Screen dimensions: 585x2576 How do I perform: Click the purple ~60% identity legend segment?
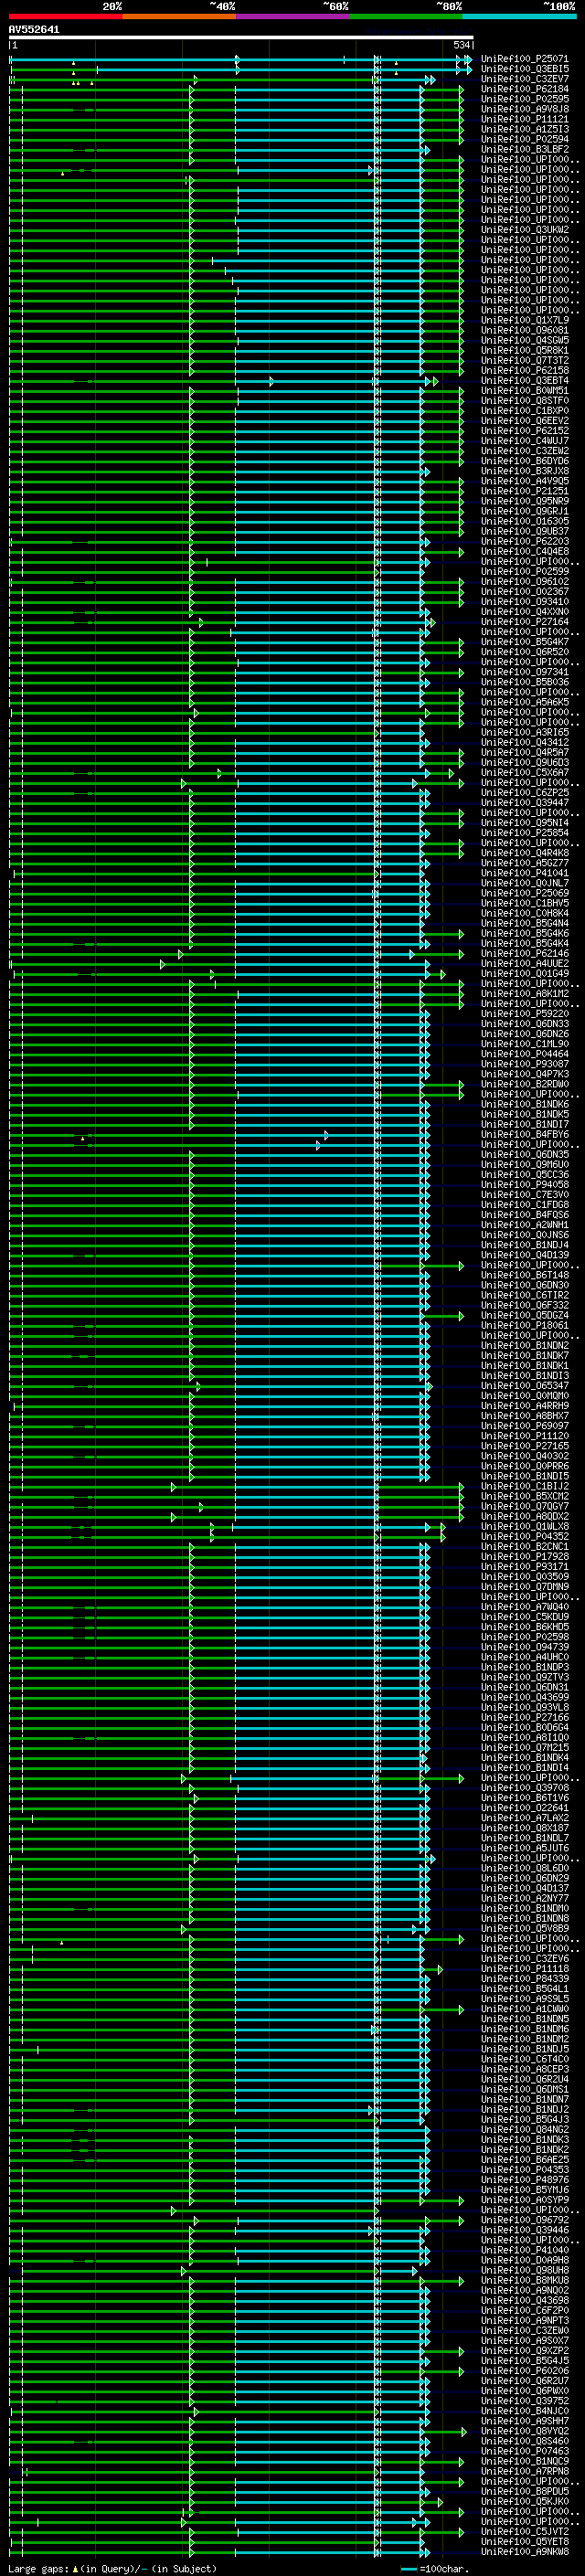[x=293, y=16]
